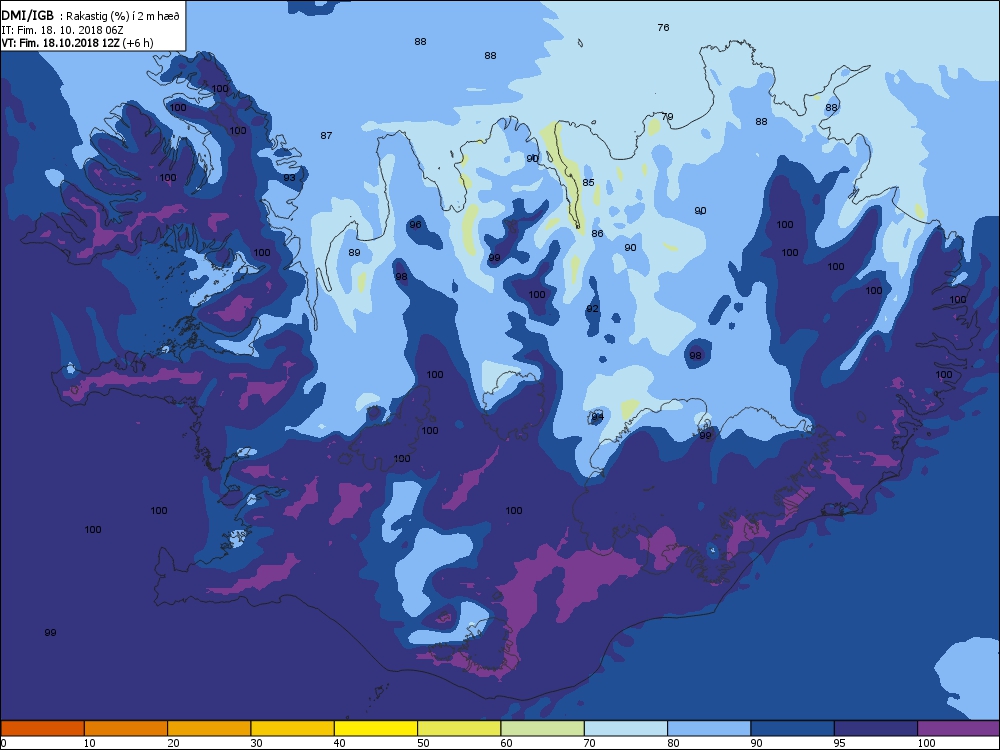
Task: Click the humidity value 85 on the map
Action: 588,182
